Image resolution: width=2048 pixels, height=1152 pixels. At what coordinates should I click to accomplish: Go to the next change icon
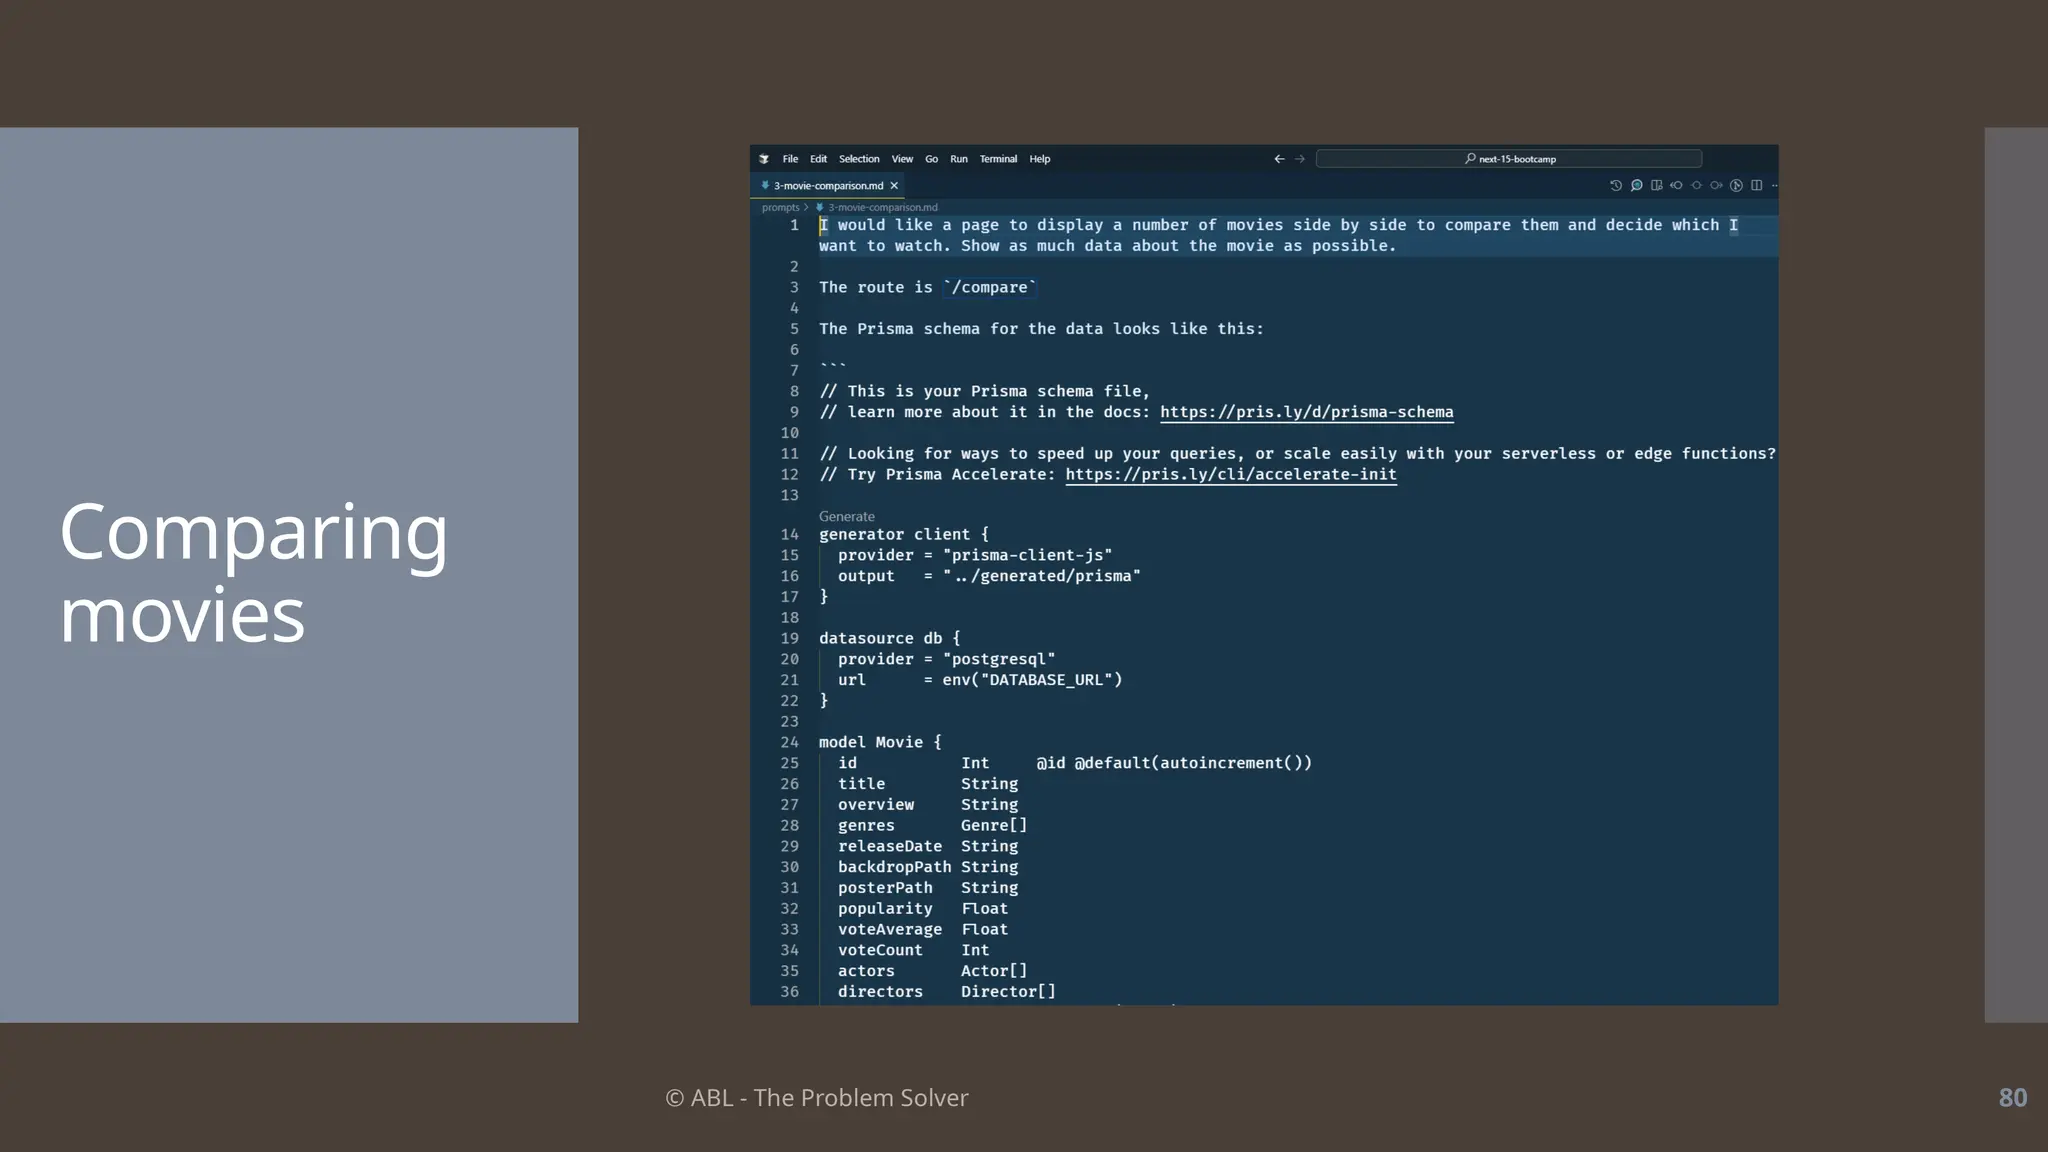click(1716, 186)
